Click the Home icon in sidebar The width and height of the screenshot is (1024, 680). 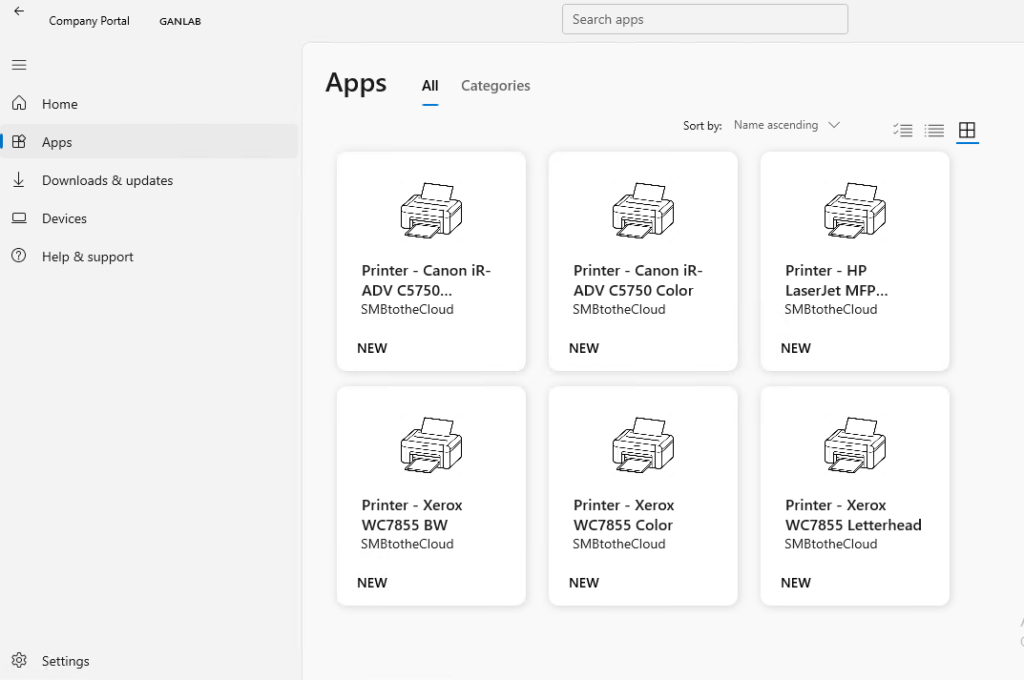[19, 104]
